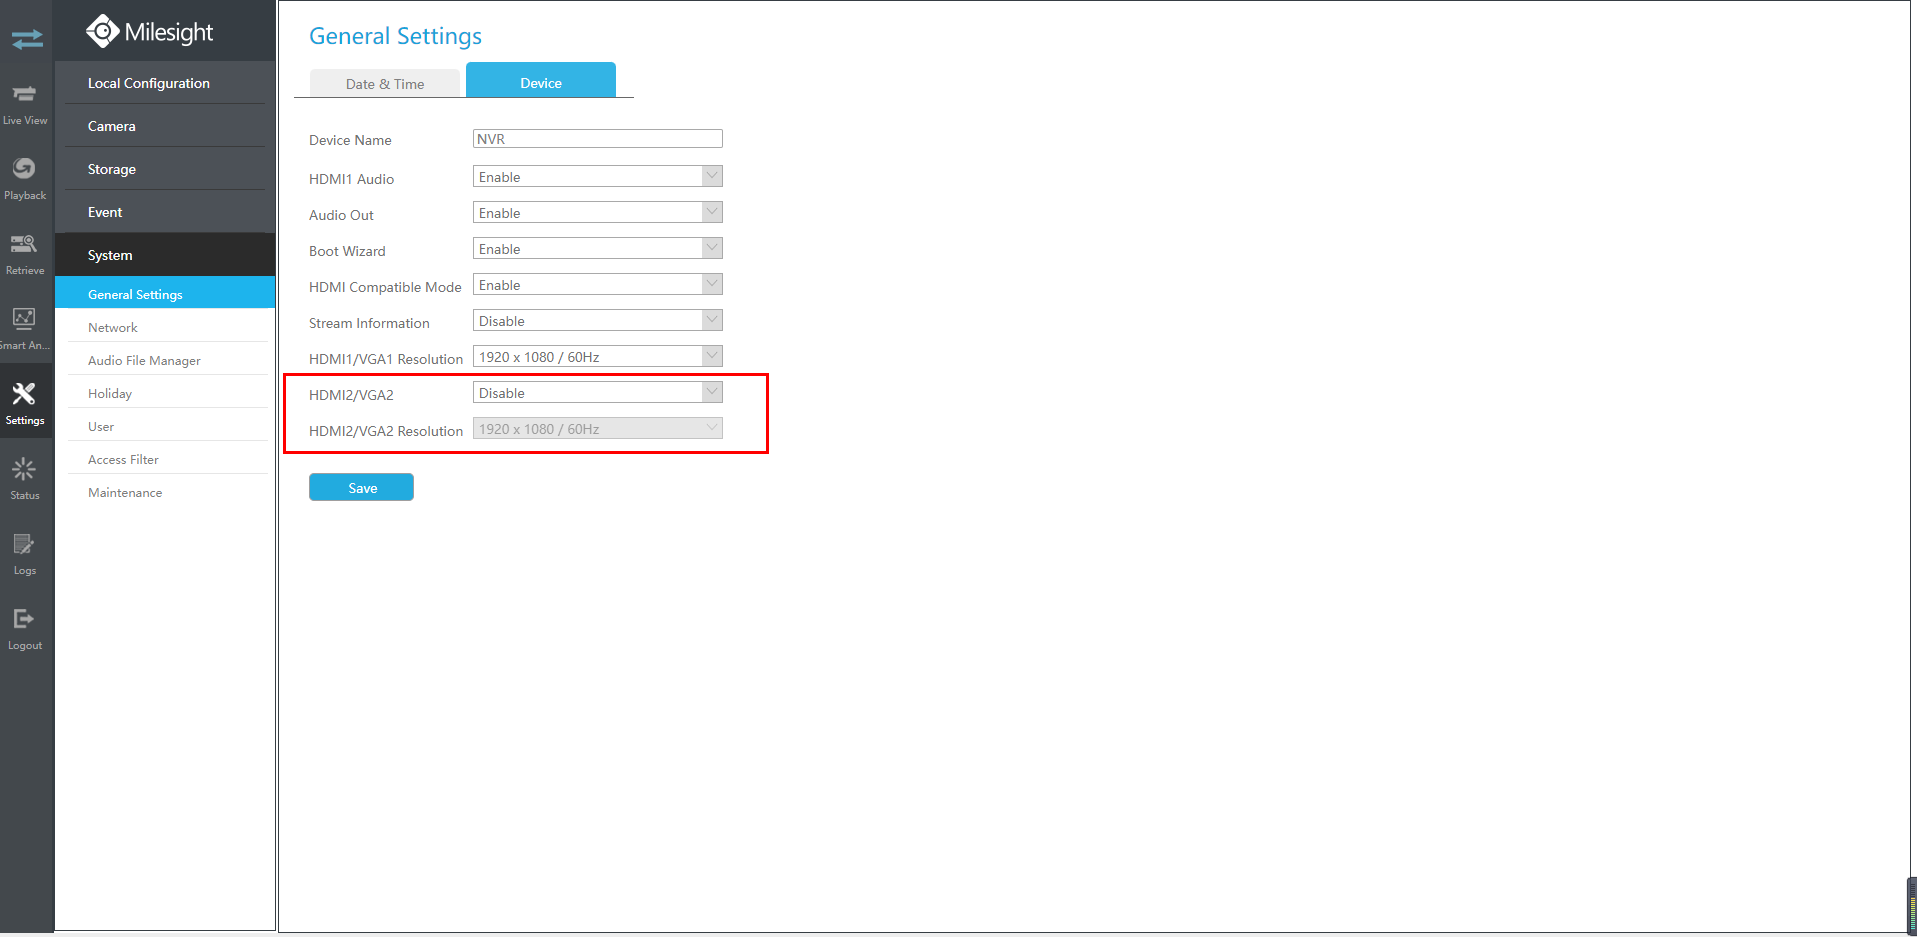
Task: Open the Status sidebar icon
Action: tap(25, 478)
